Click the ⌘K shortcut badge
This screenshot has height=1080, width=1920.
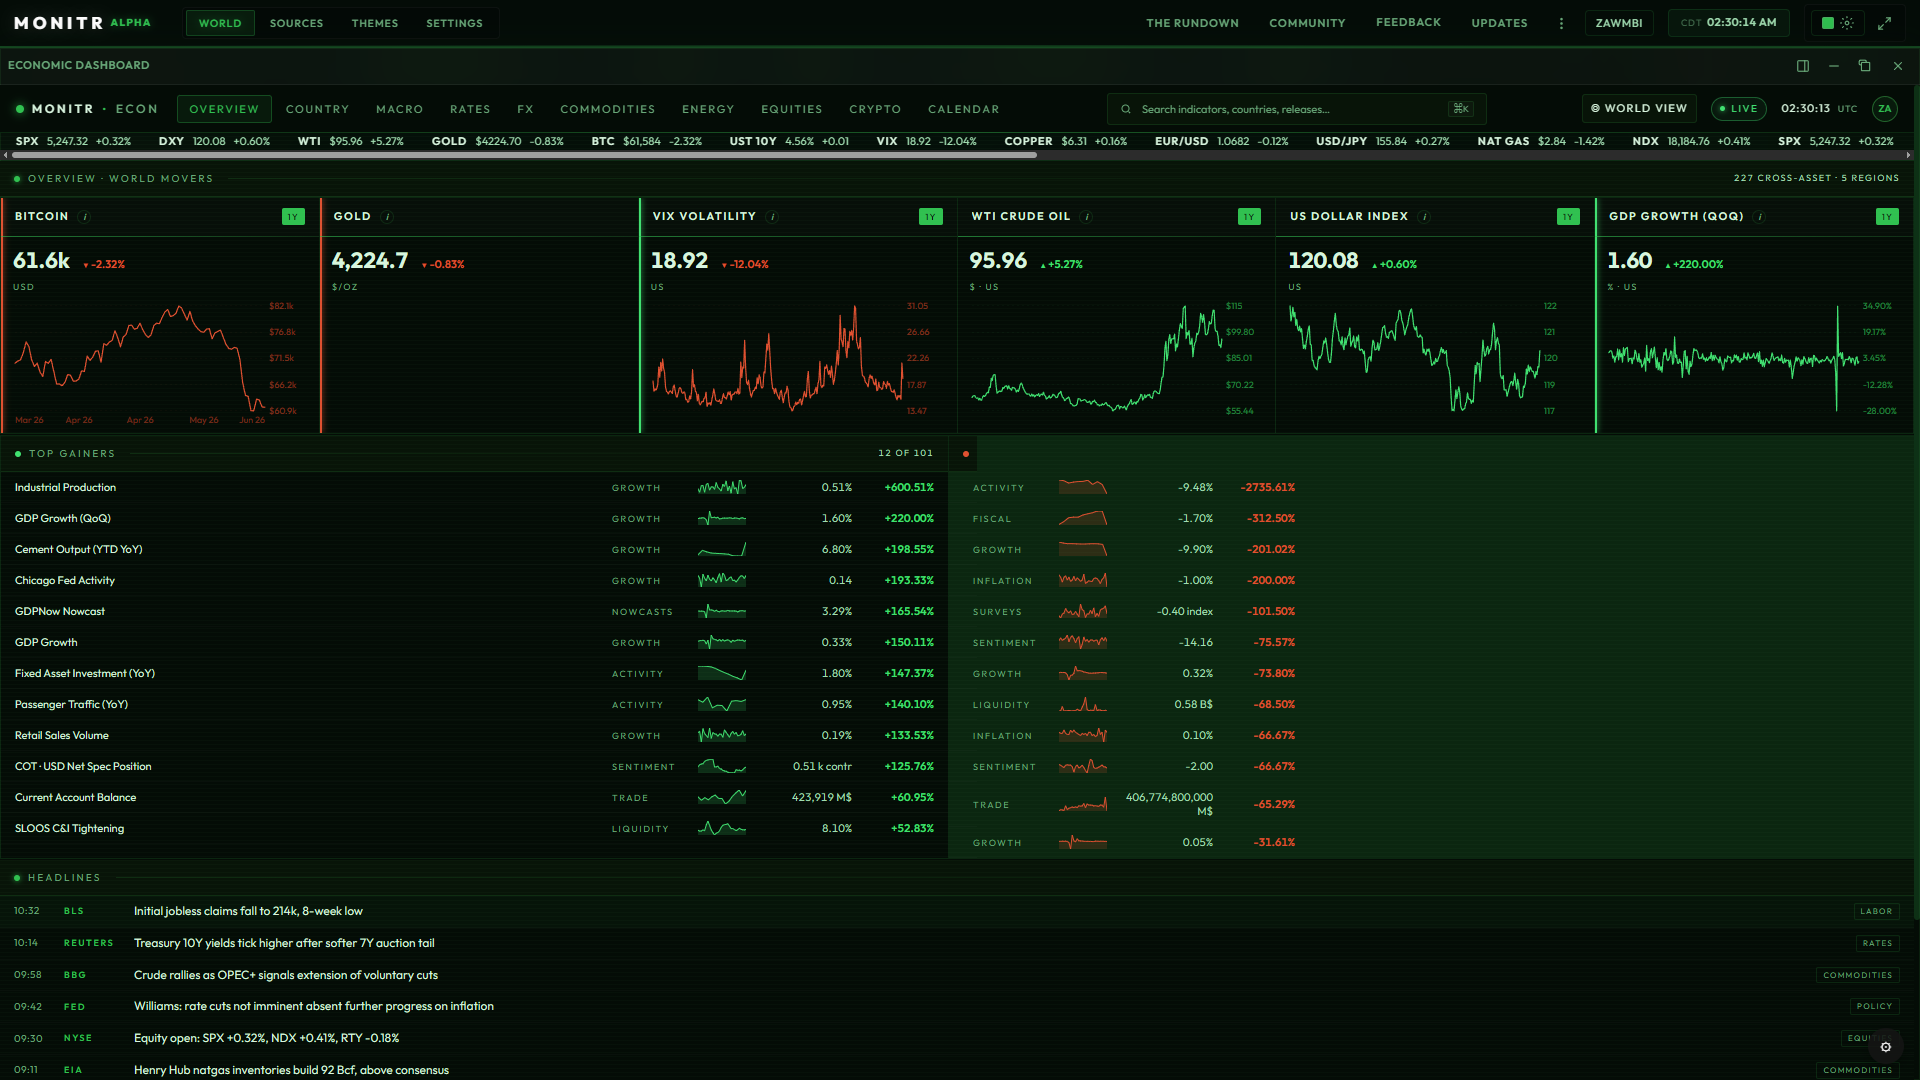pos(1461,109)
